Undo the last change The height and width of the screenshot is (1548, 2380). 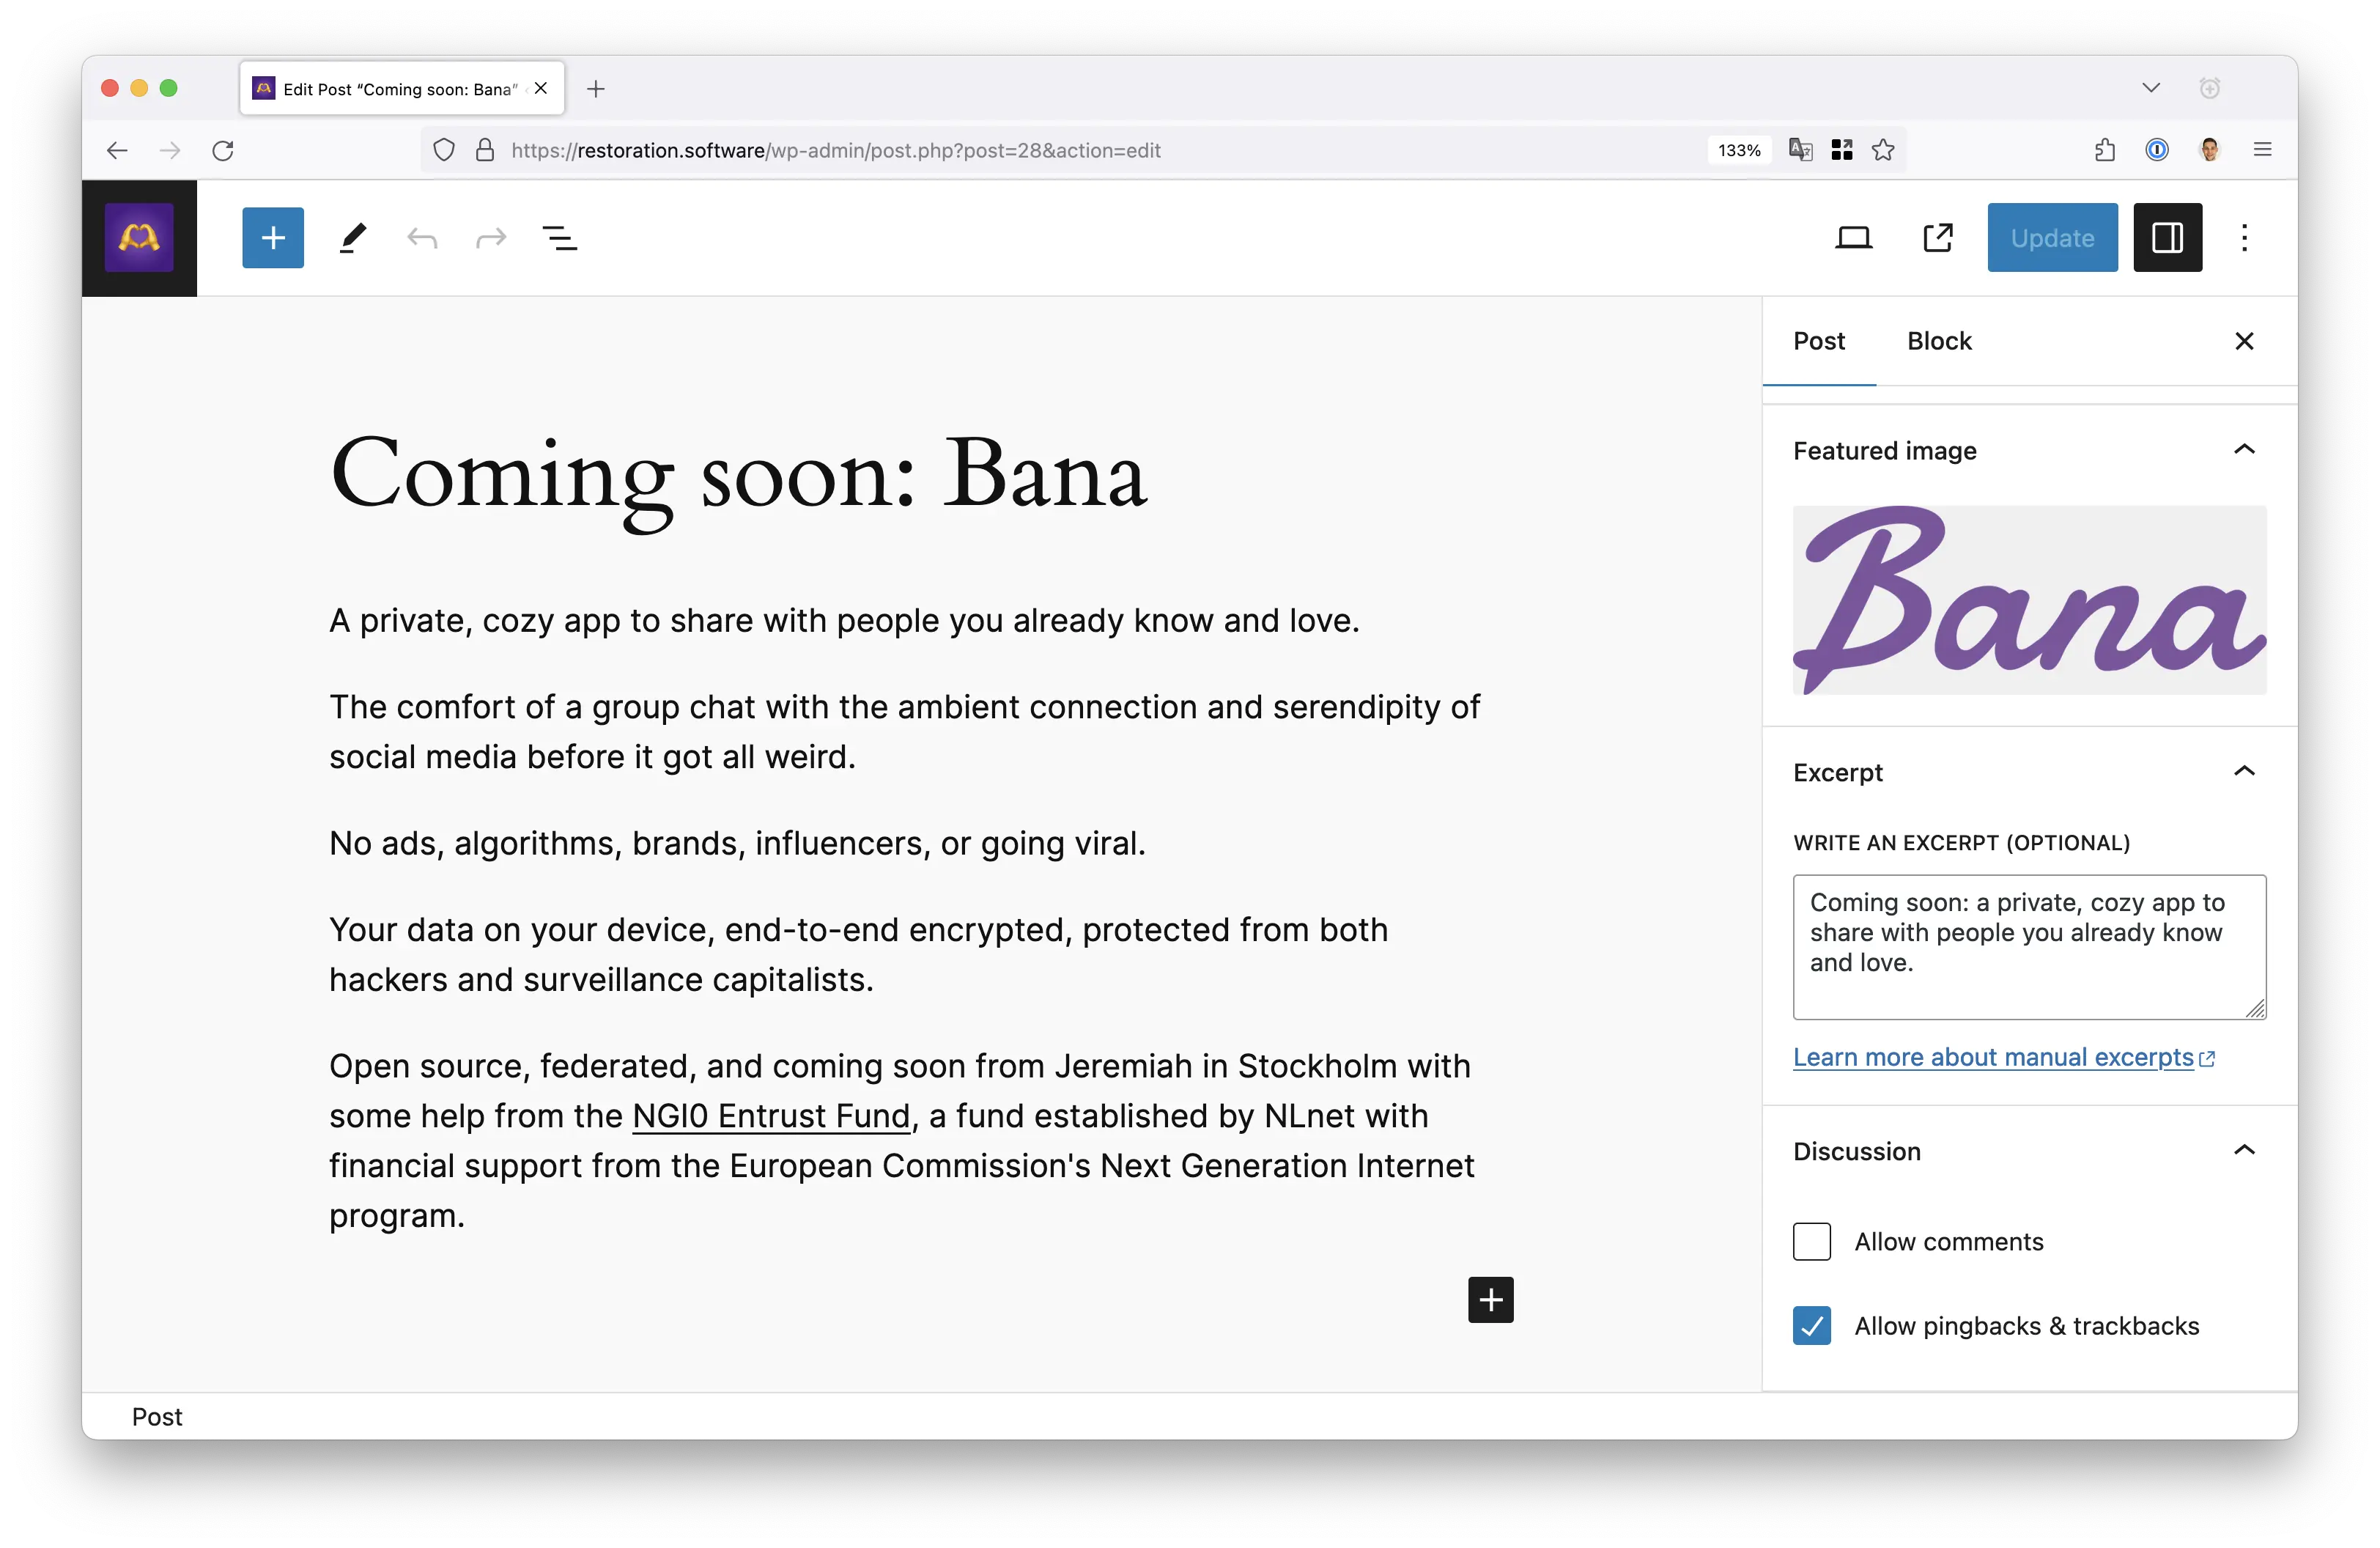[422, 237]
